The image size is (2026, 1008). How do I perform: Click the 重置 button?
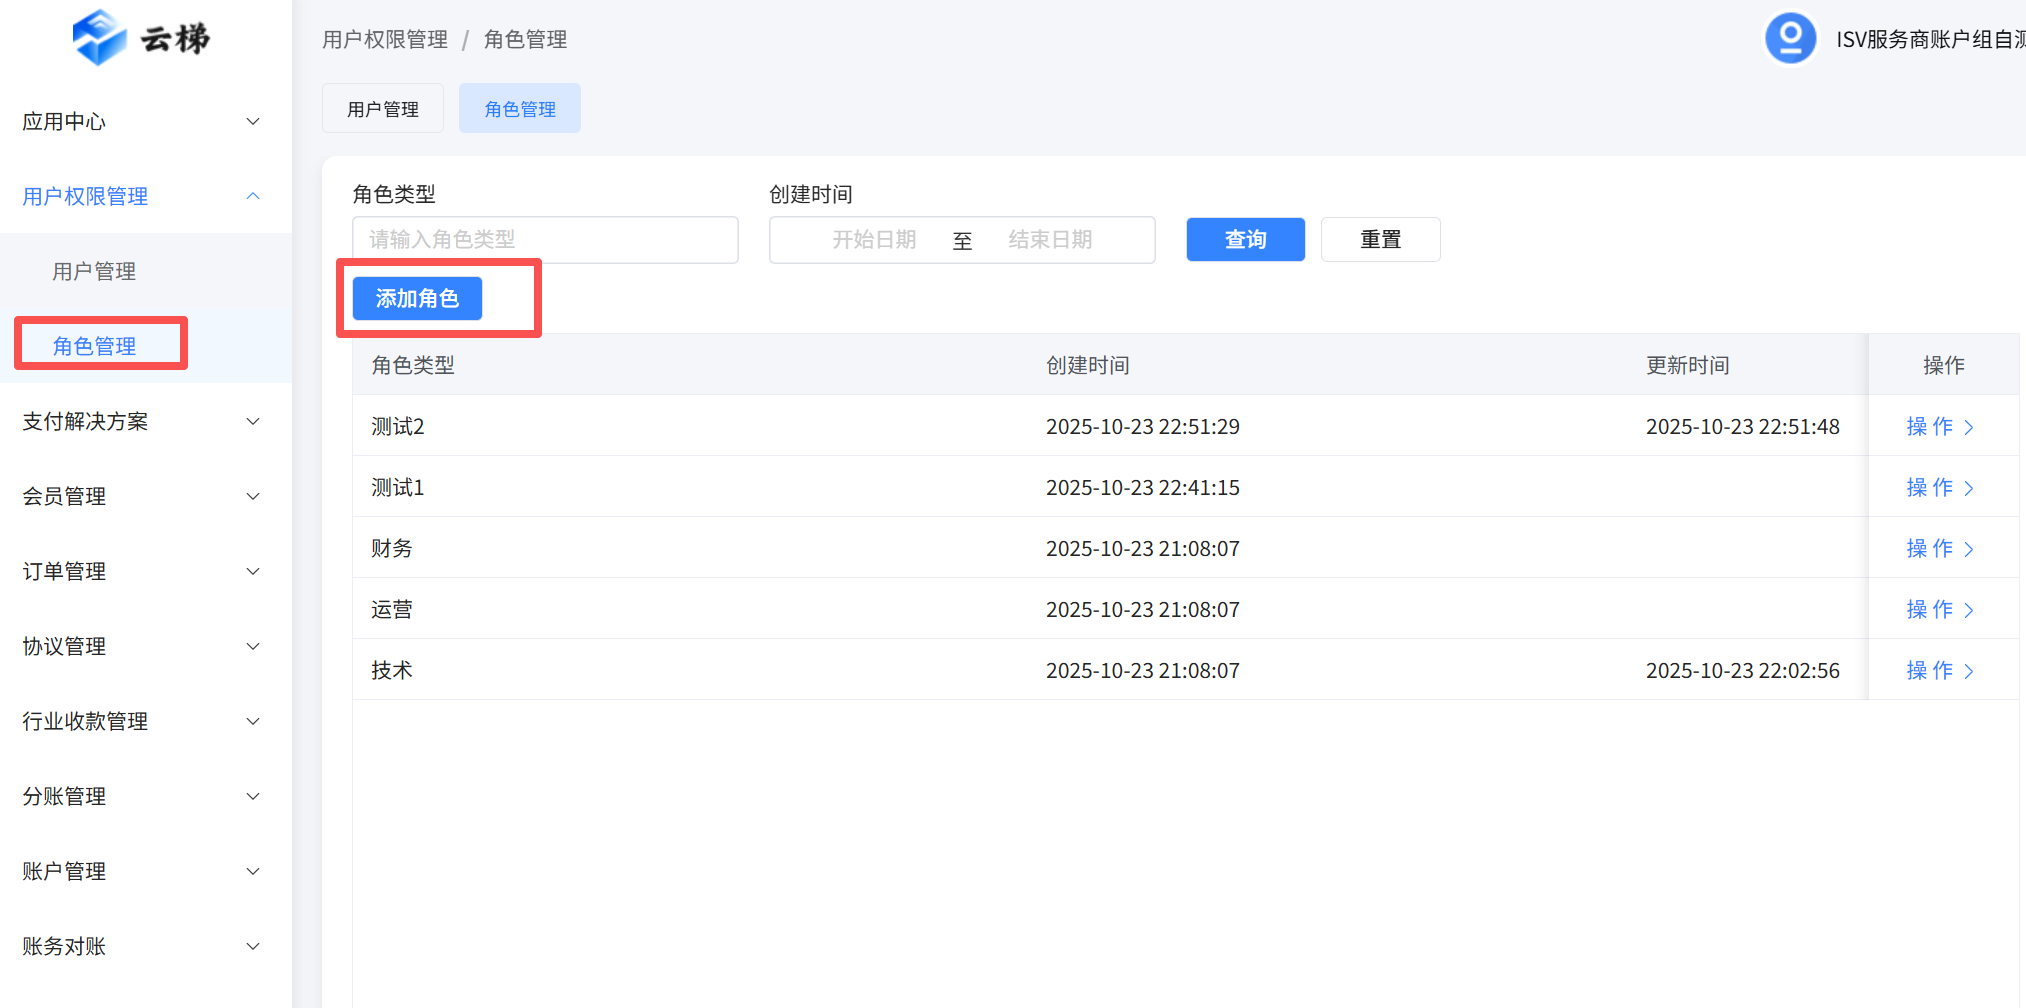pos(1380,240)
